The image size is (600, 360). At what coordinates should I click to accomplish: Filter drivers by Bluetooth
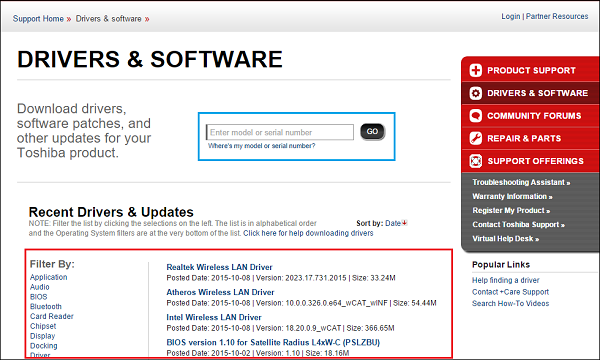[46, 306]
